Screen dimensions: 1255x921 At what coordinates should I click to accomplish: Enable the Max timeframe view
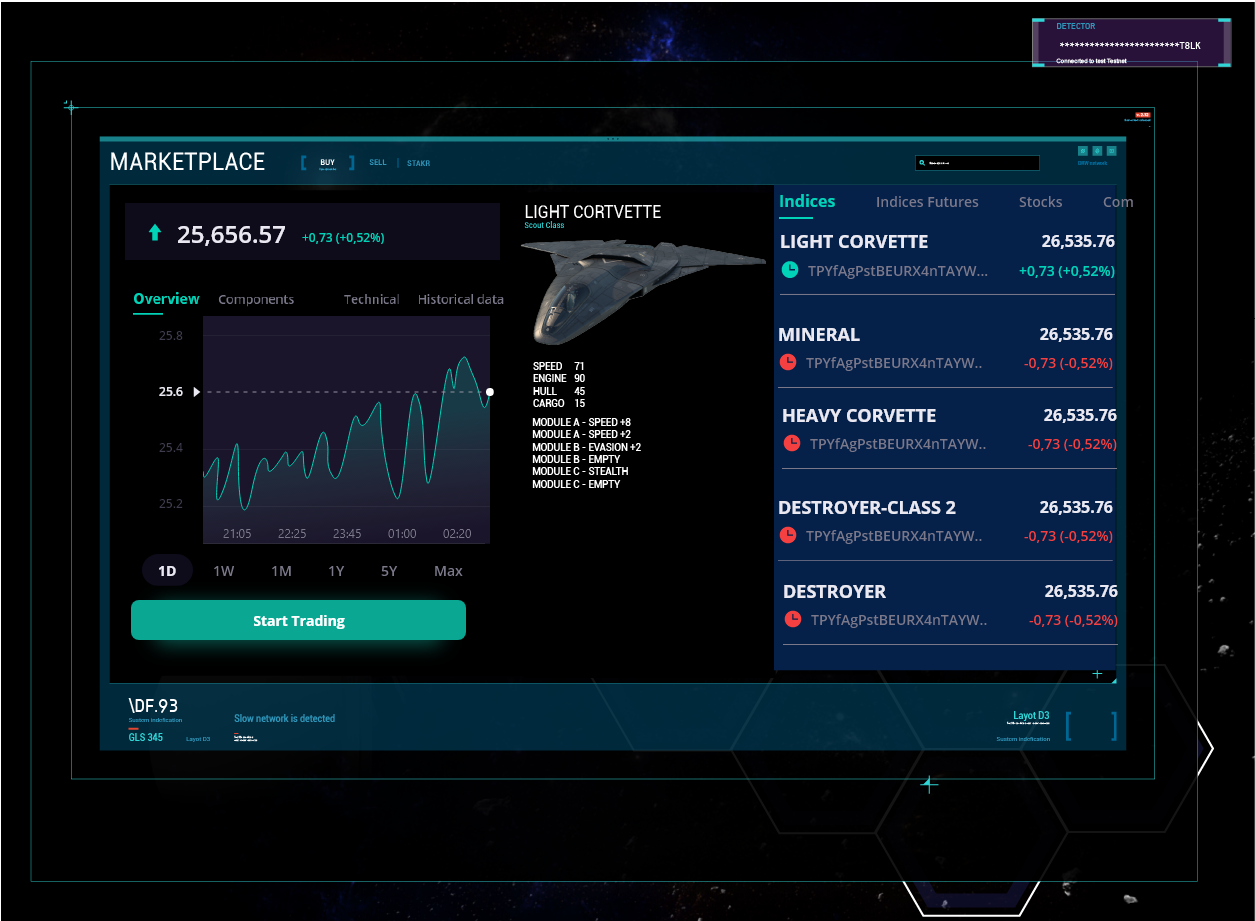447,570
